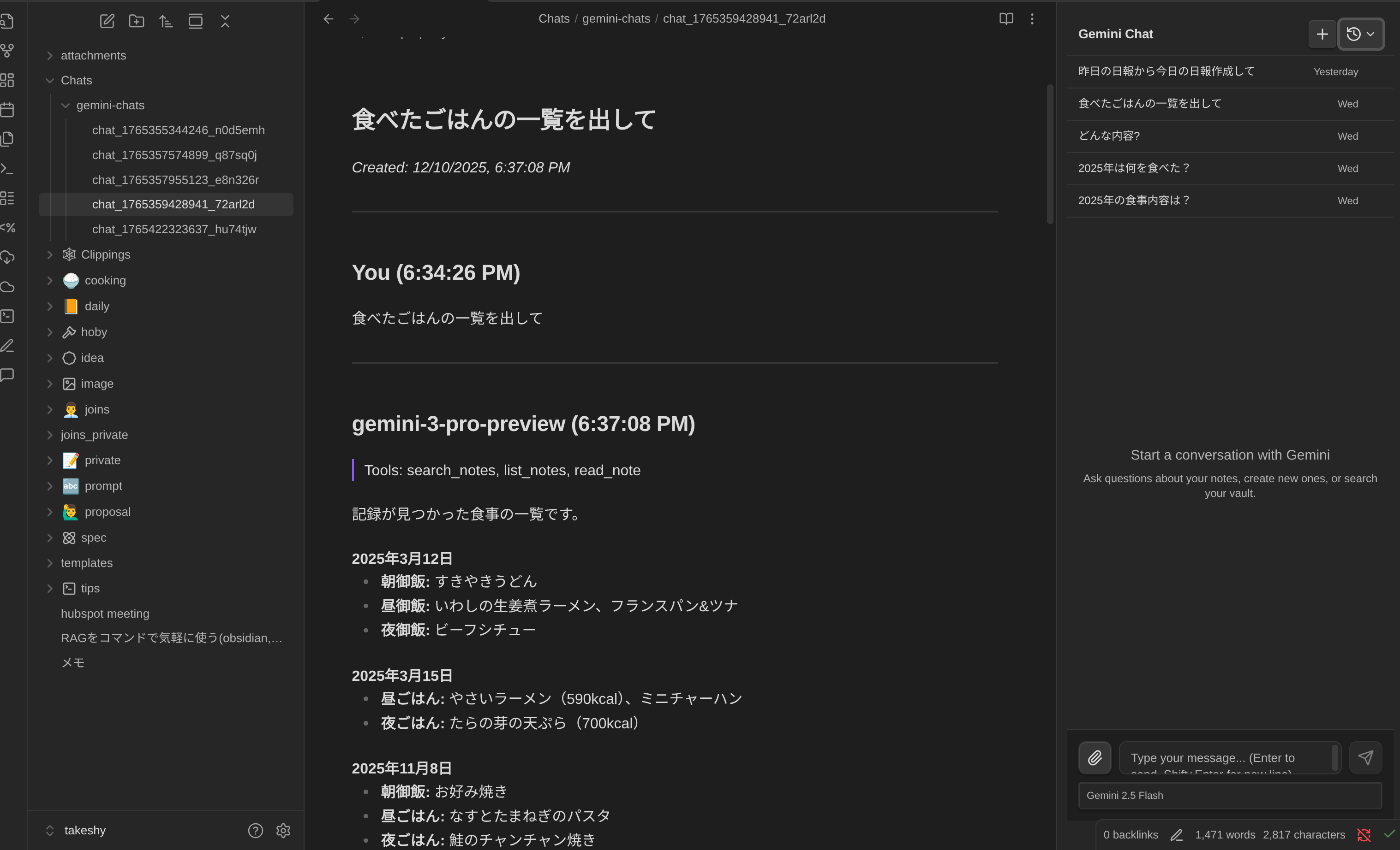Toggle the green checkmark in the status bar

click(x=1389, y=834)
